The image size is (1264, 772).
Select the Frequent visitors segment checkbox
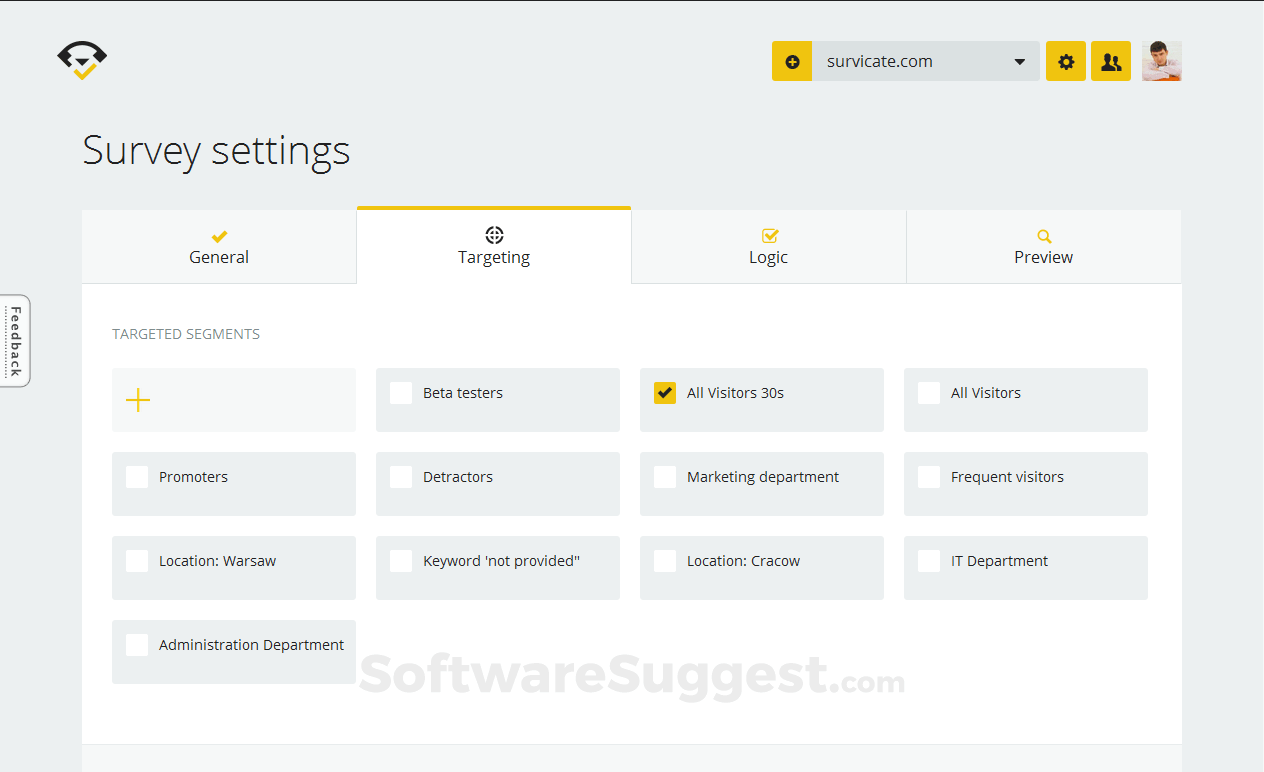(929, 477)
